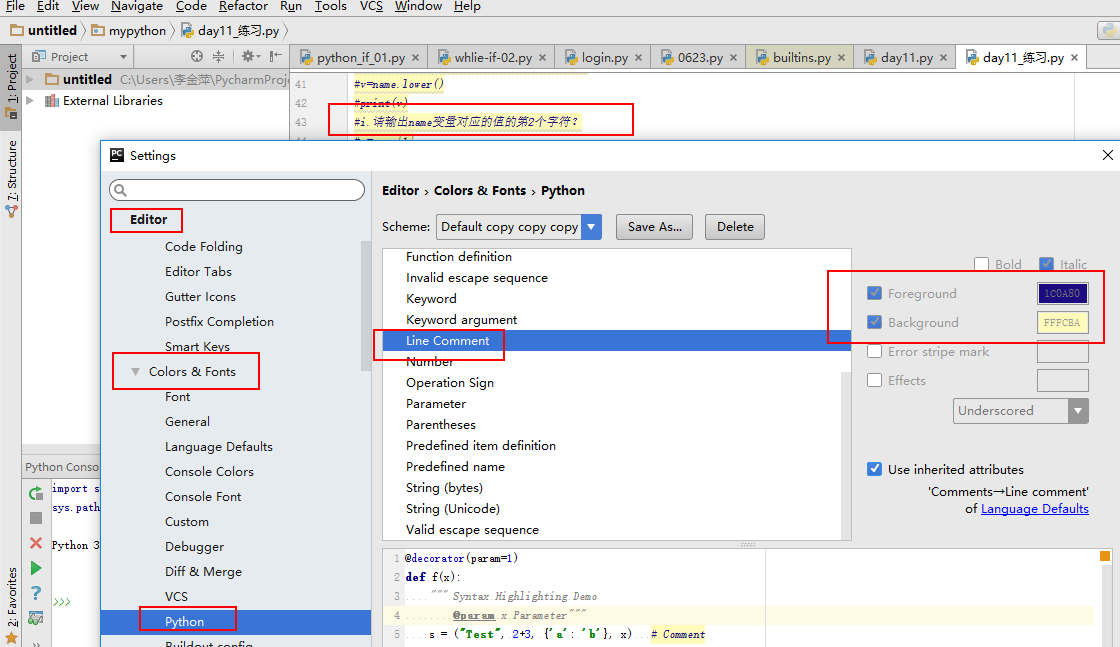
Task: Open the 2: Favorites side tool tab
Action: click(x=11, y=607)
